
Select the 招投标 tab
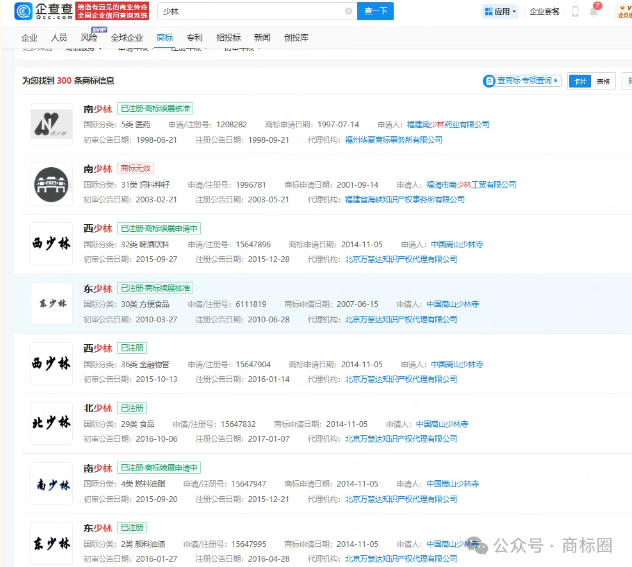tap(228, 37)
